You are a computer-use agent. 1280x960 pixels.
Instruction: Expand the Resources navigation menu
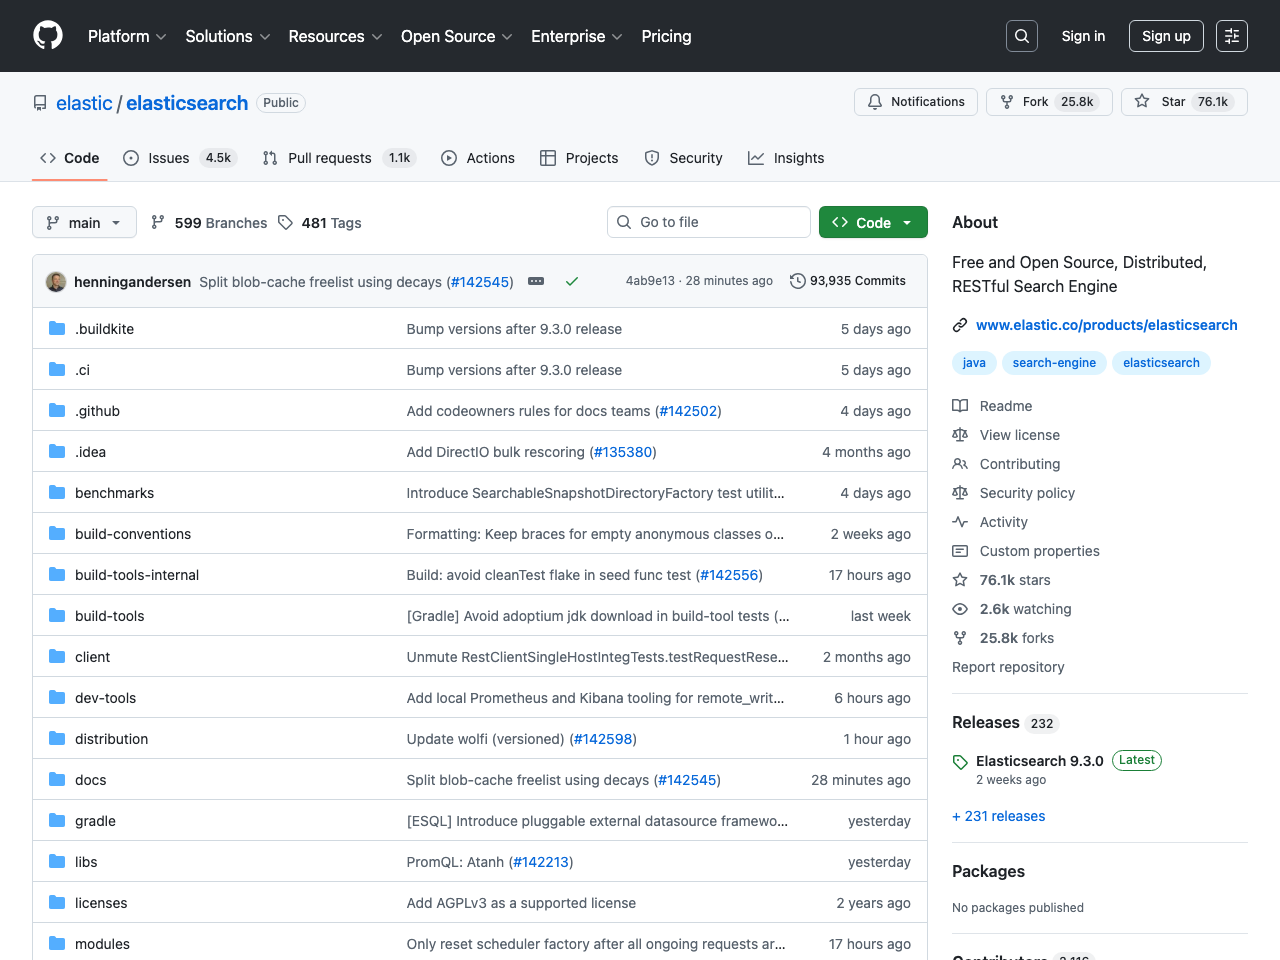pos(334,36)
